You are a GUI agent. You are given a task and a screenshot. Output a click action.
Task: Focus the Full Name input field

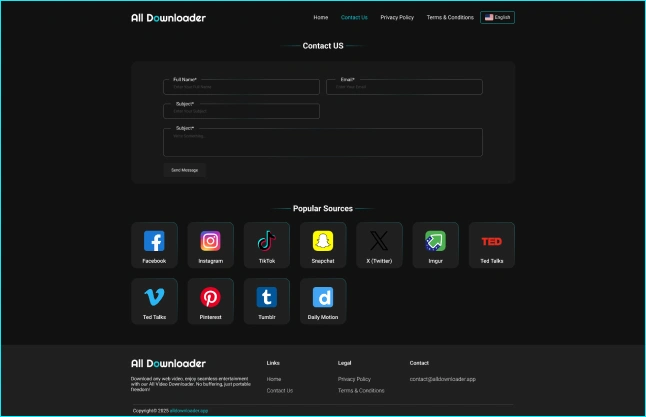[241, 87]
